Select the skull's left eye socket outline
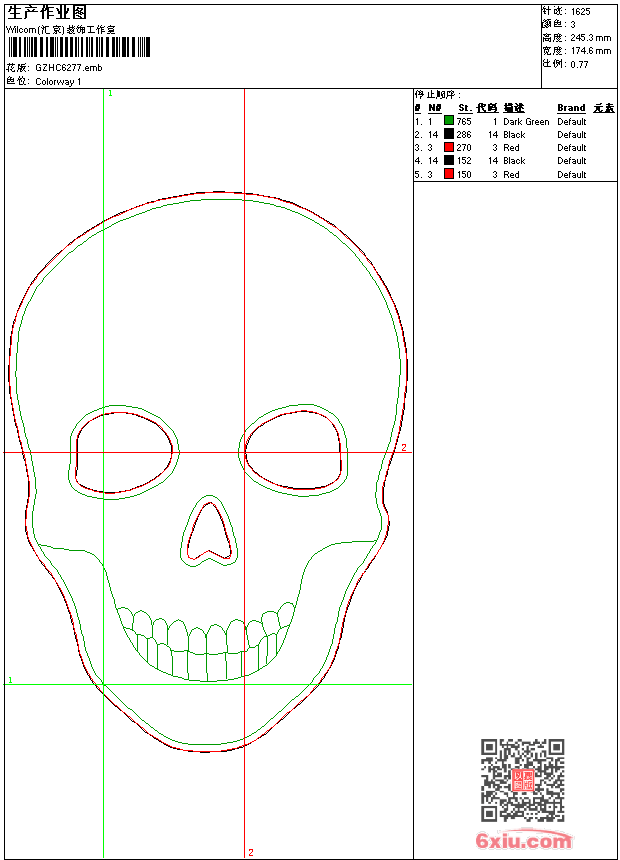 click(x=123, y=450)
